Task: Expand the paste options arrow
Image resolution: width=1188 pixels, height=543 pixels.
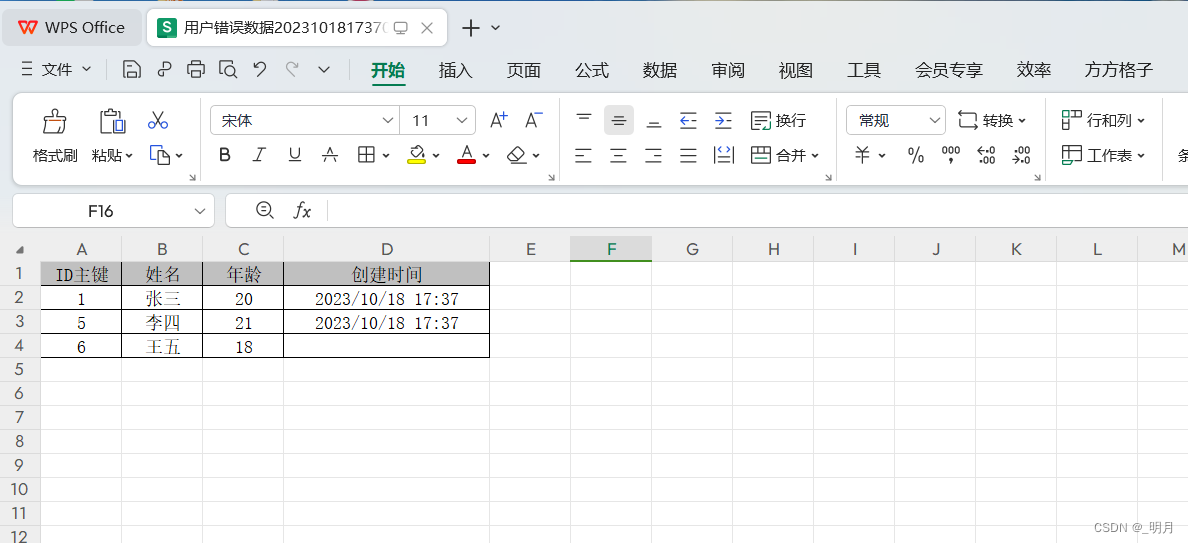Action: (129, 155)
